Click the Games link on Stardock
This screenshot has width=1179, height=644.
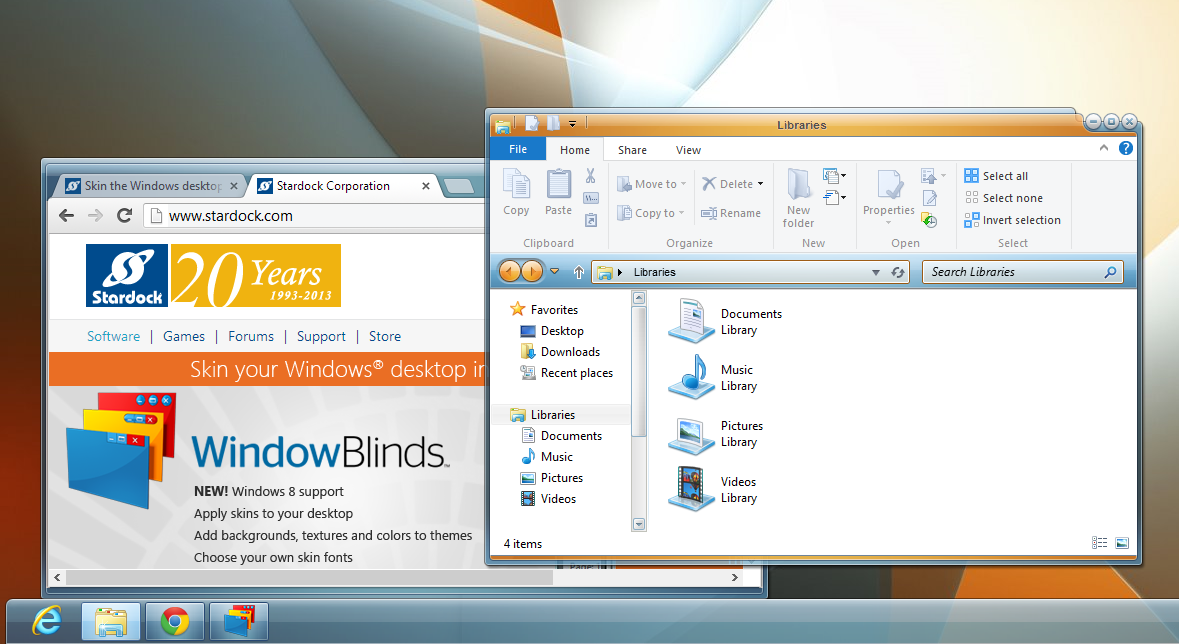[183, 336]
